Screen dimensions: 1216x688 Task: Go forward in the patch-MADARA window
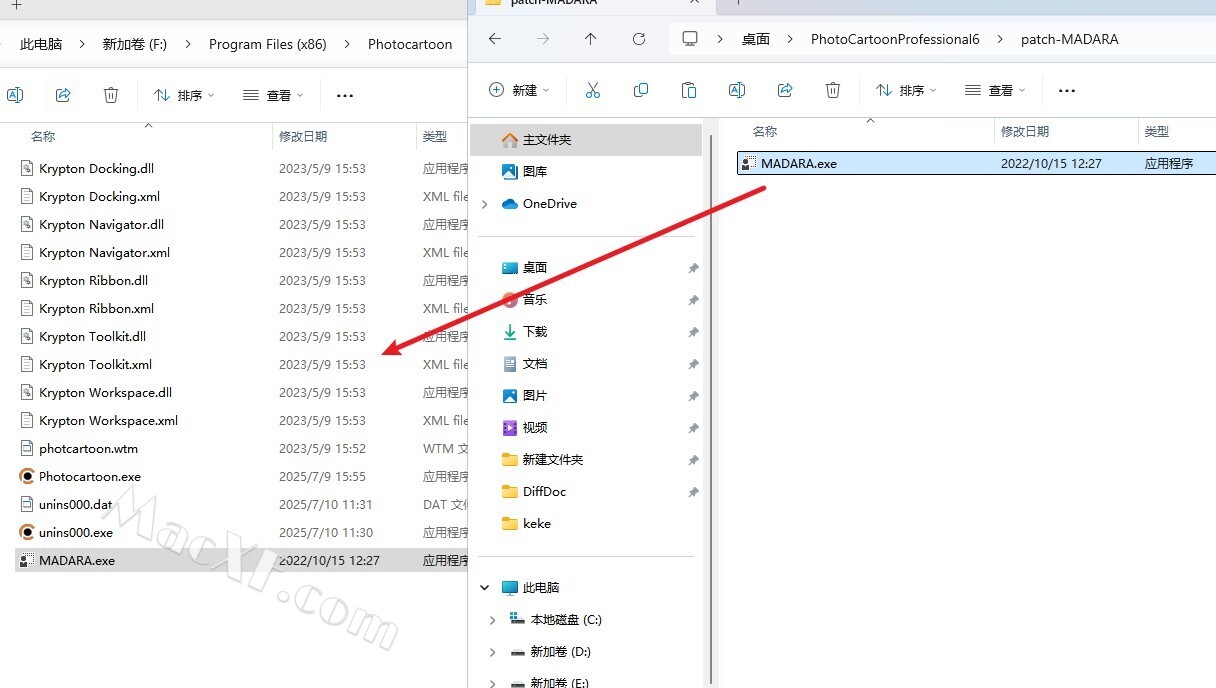[x=543, y=39]
